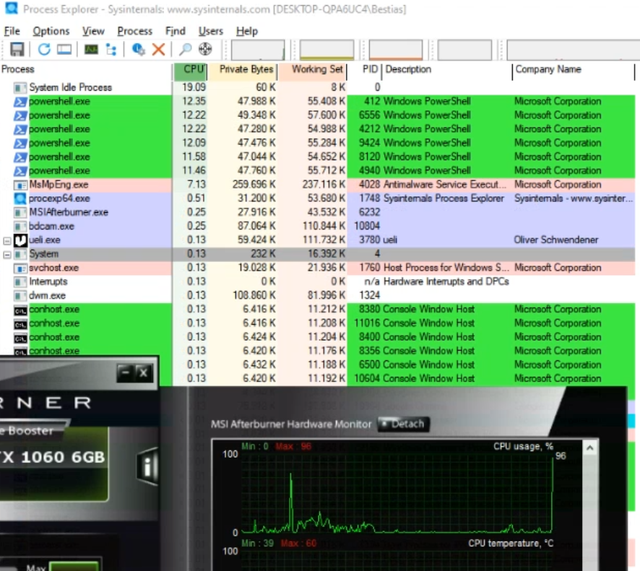Click the commit history mini graph in toolbar
640x571 pixels.
click(327, 50)
